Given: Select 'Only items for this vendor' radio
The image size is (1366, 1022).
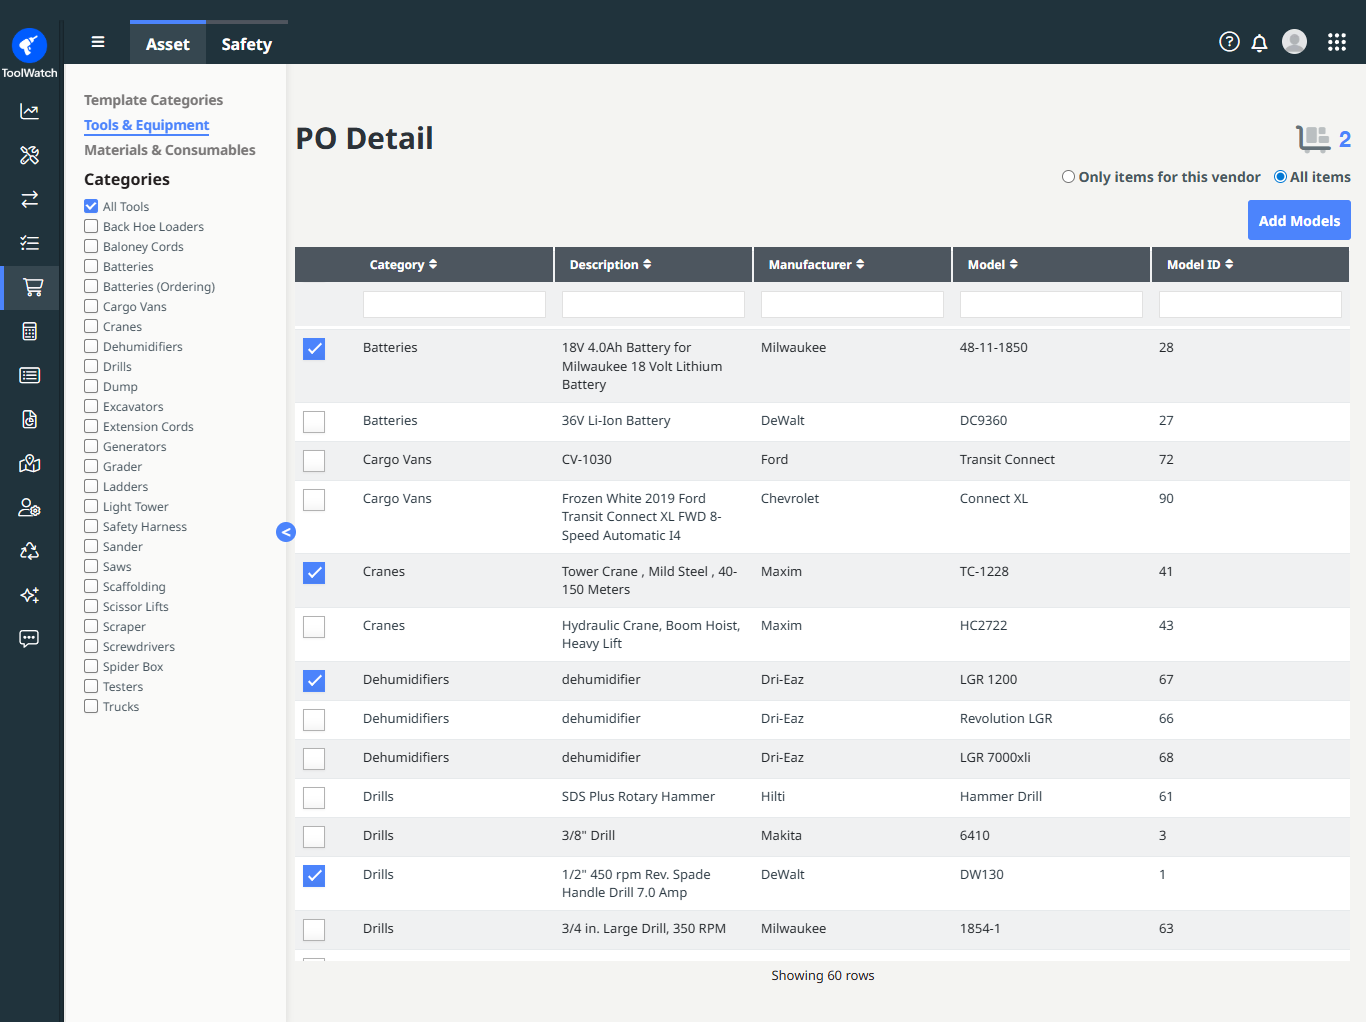Looking at the screenshot, I should (x=1068, y=177).
